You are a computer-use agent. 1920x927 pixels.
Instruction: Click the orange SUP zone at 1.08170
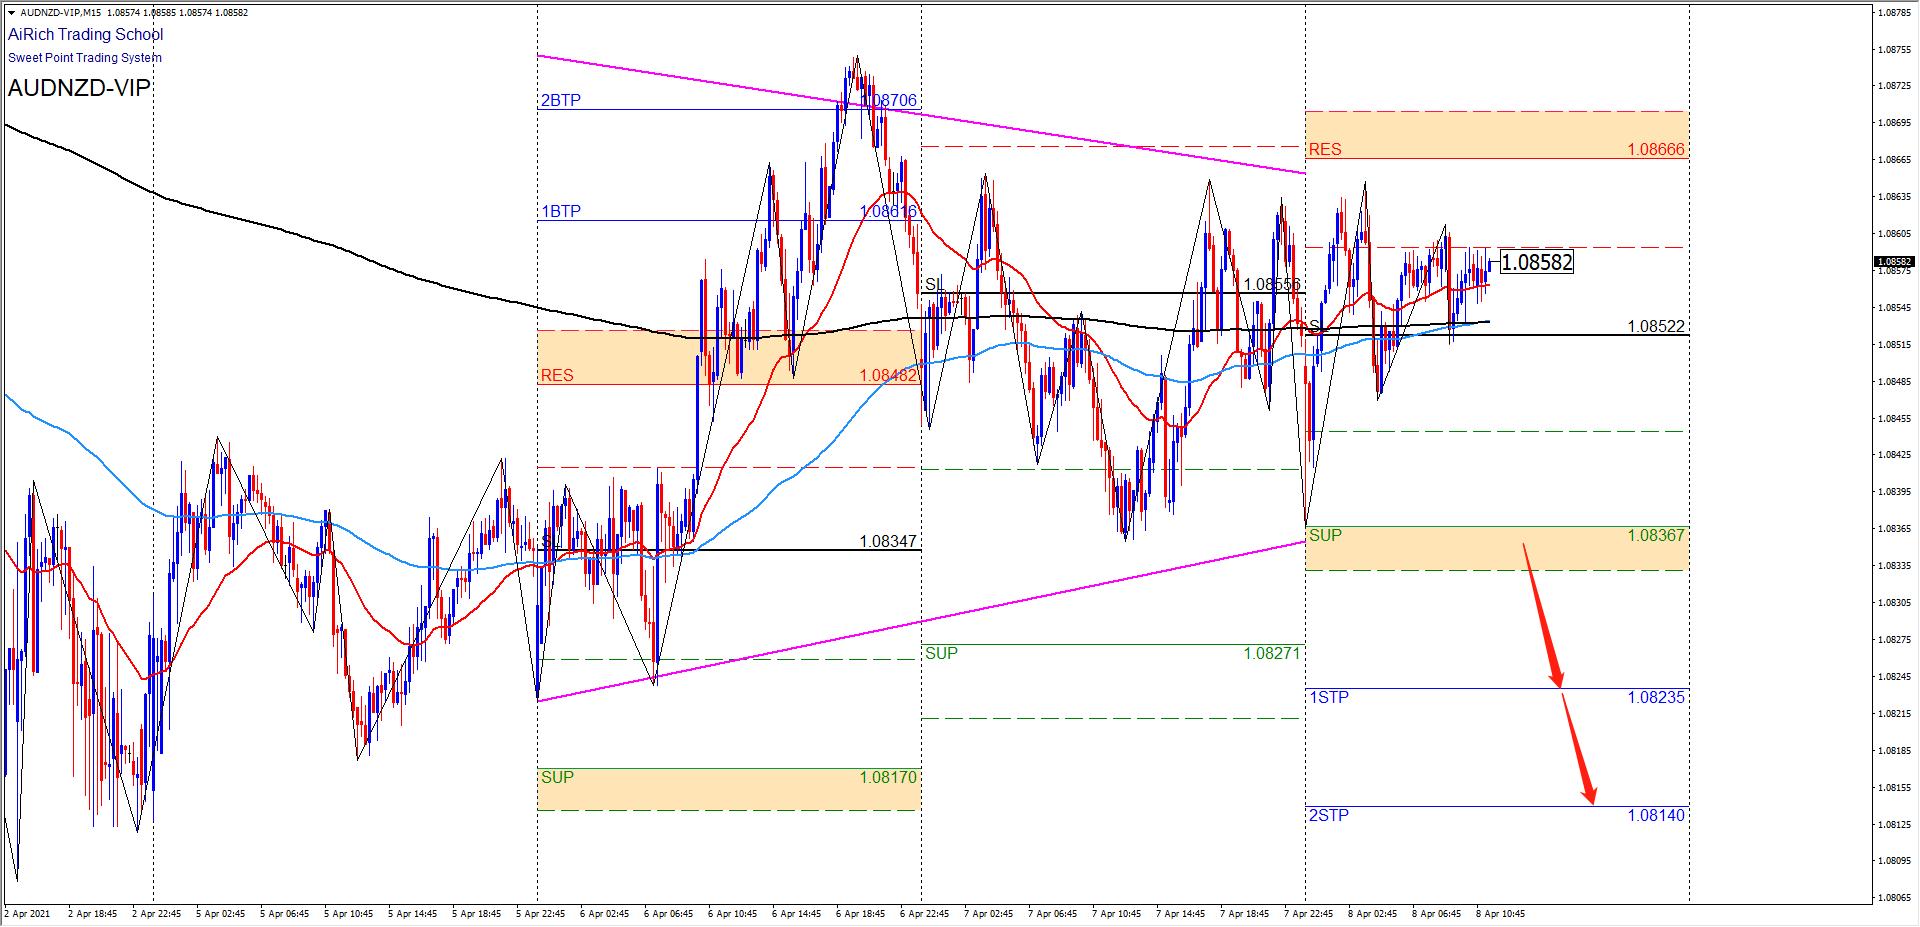click(728, 790)
